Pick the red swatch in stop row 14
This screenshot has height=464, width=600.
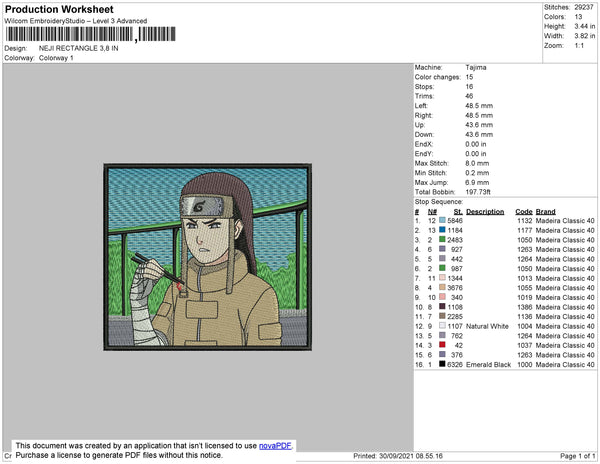(442, 345)
